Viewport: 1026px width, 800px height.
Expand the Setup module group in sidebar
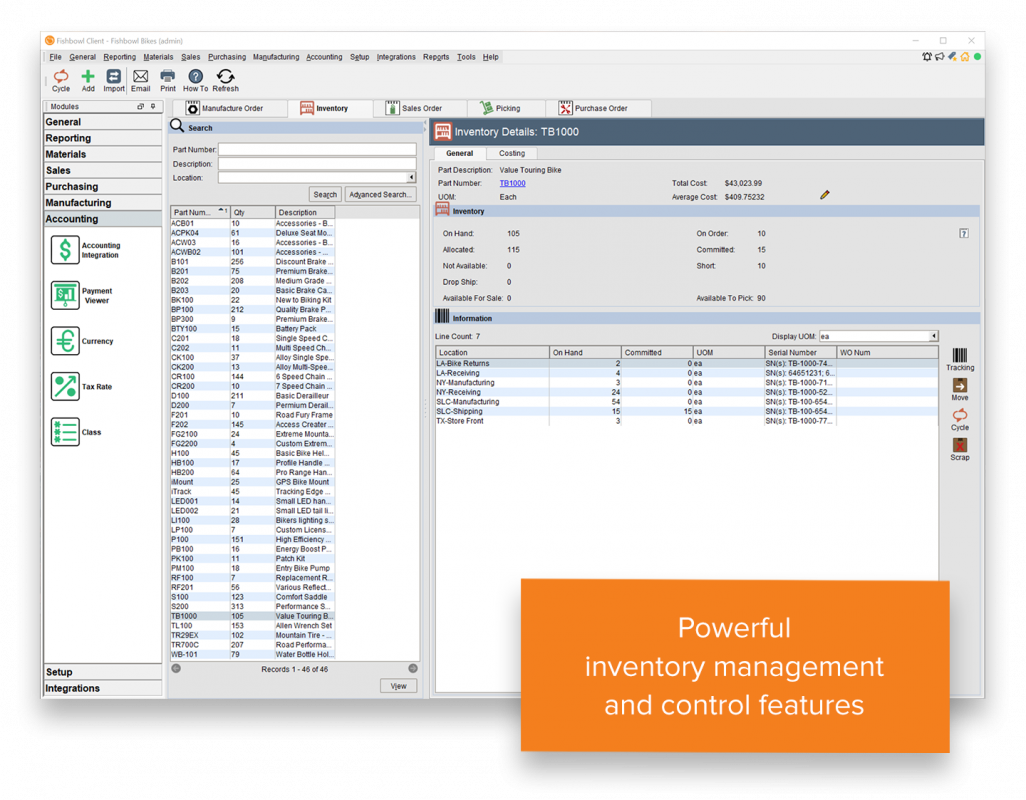tap(103, 672)
